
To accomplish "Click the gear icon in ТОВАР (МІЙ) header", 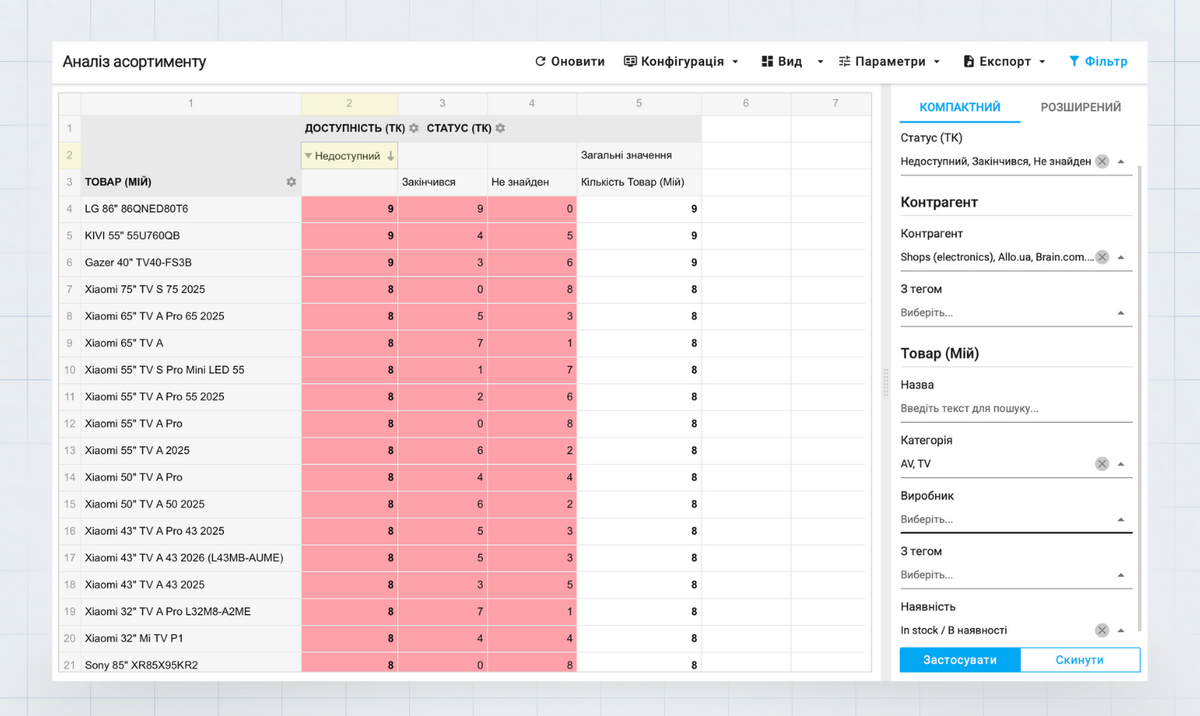I will point(291,182).
